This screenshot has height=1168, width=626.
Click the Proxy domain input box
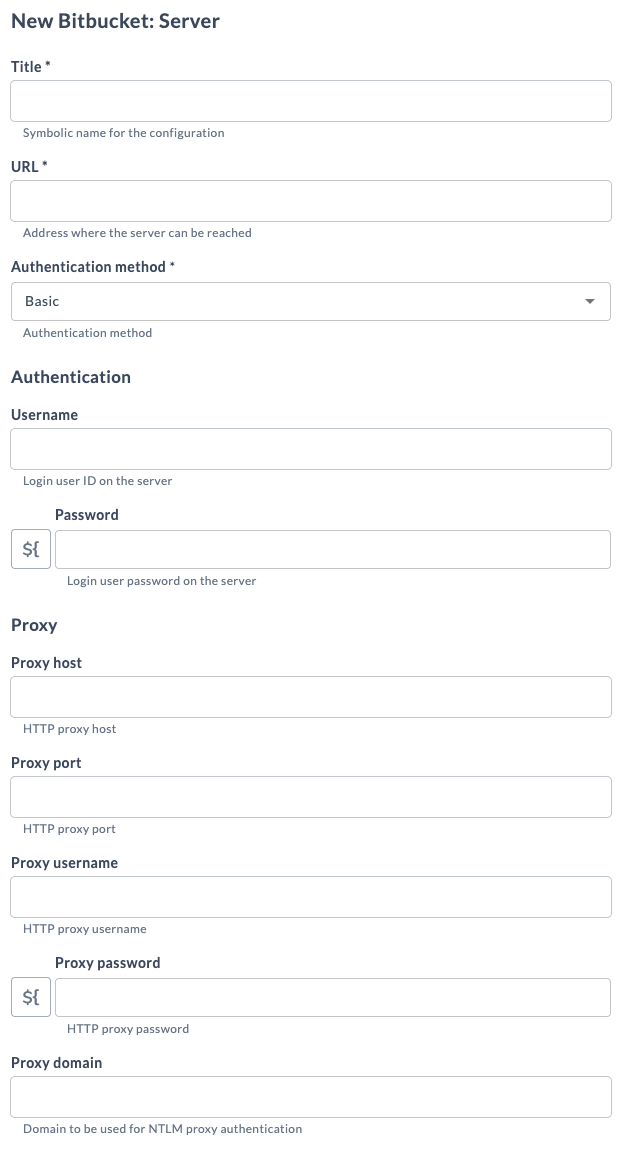(x=310, y=1096)
